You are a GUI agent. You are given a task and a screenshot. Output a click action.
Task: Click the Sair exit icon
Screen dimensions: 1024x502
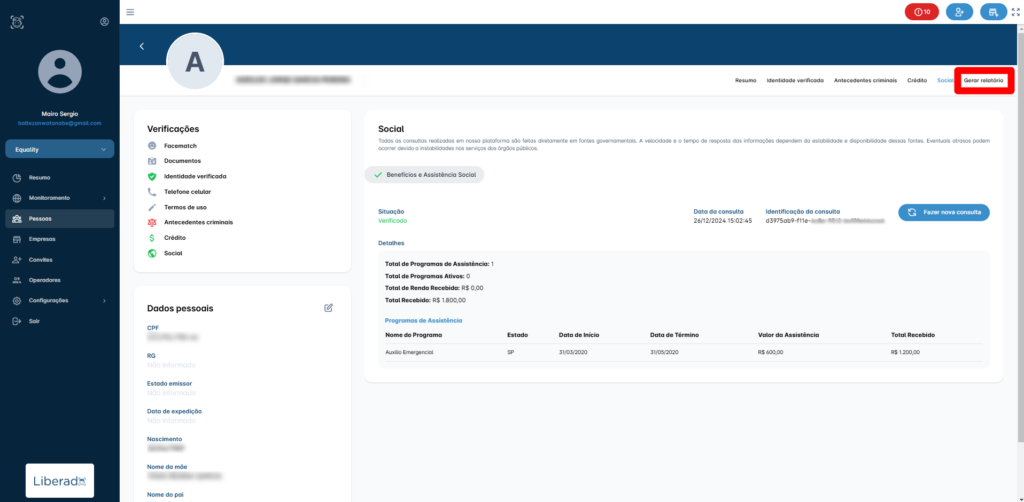pyautogui.click(x=17, y=321)
